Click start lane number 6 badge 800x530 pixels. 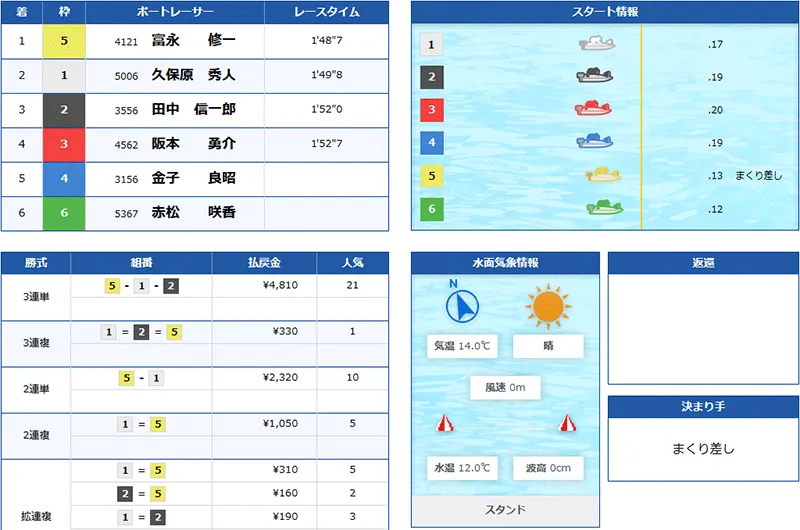(432, 209)
